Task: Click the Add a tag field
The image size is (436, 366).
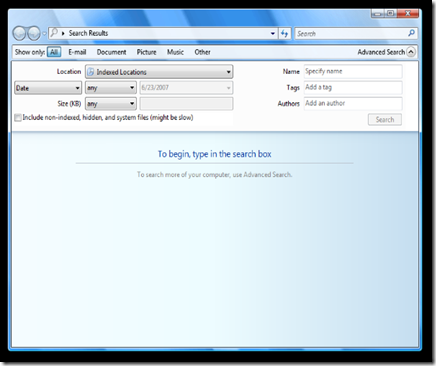Action: (353, 87)
